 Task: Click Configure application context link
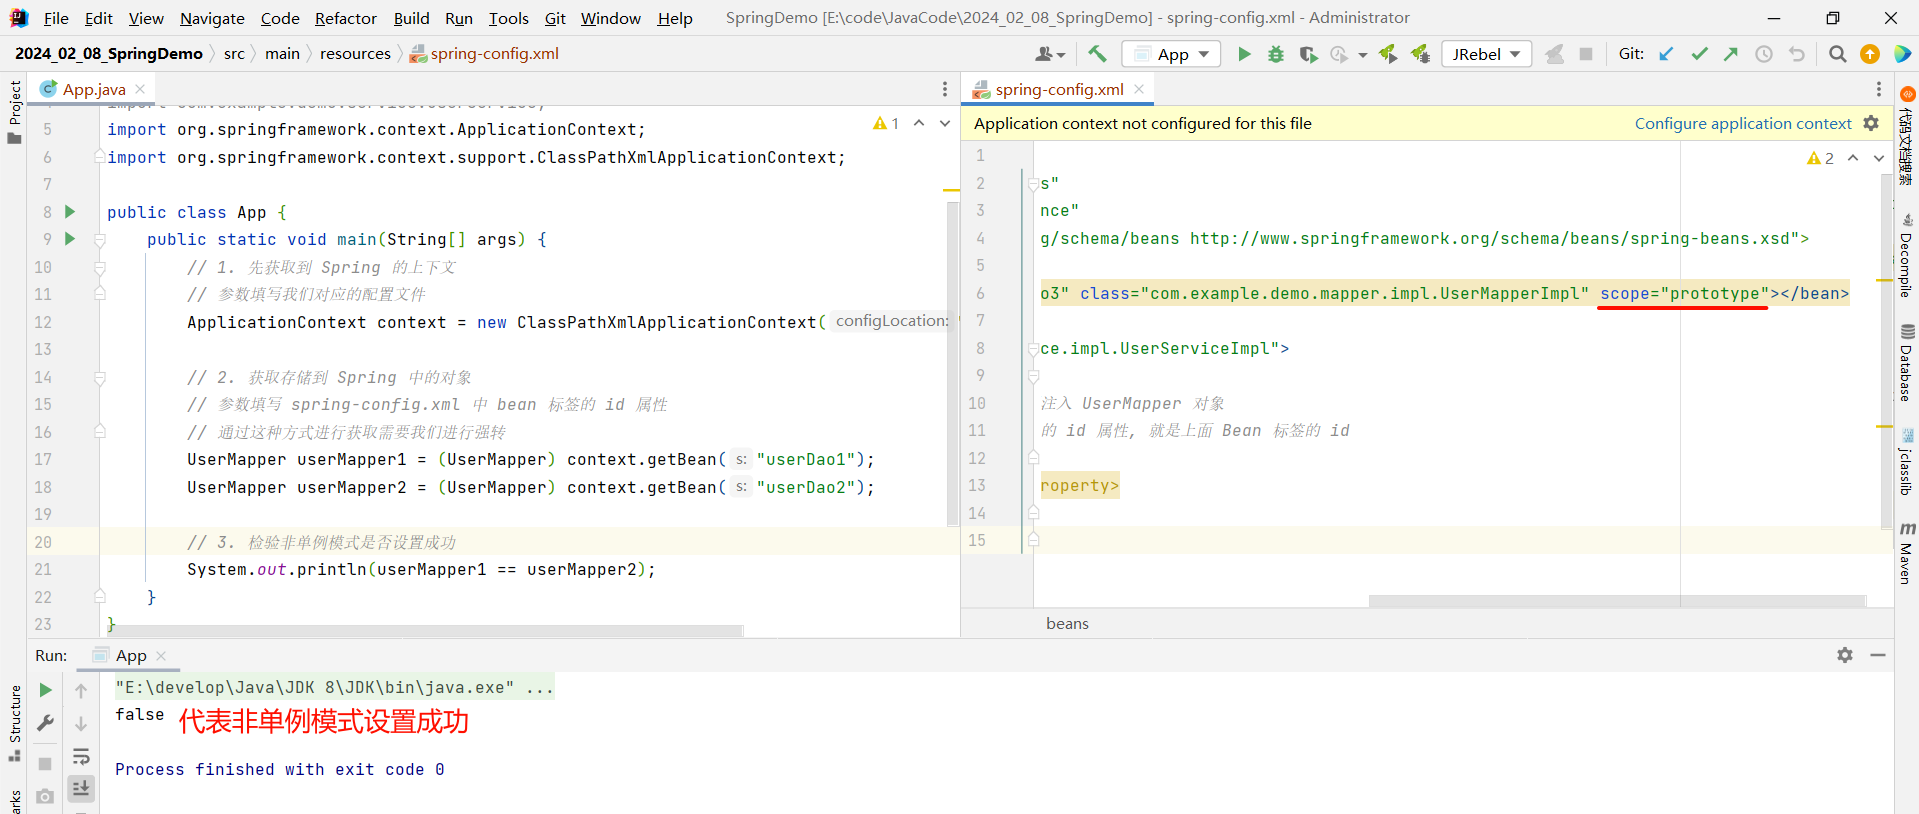[1743, 123]
